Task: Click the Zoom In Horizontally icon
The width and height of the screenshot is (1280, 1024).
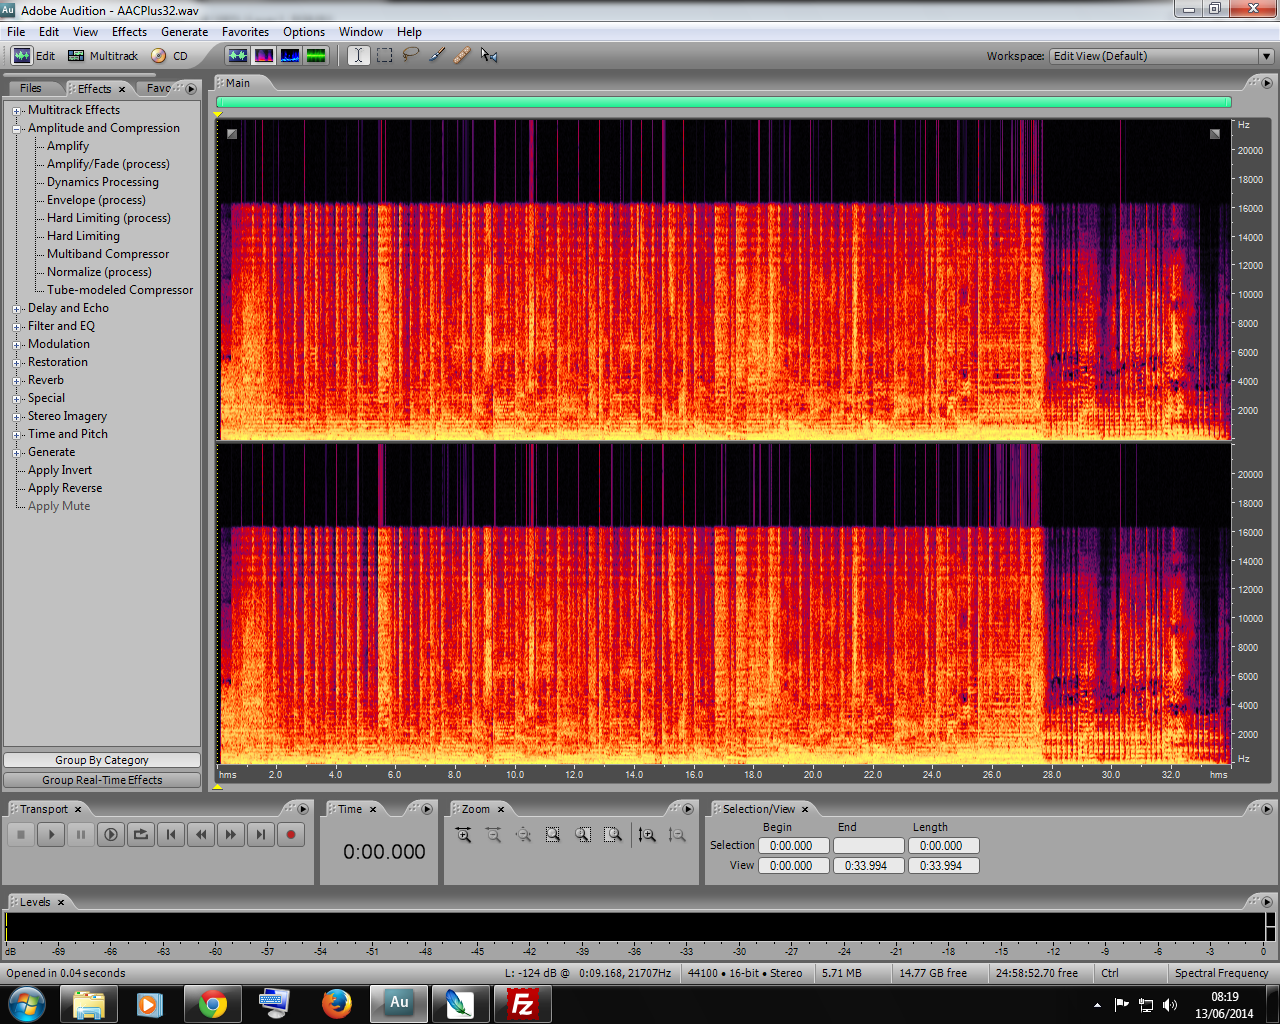Action: click(463, 834)
